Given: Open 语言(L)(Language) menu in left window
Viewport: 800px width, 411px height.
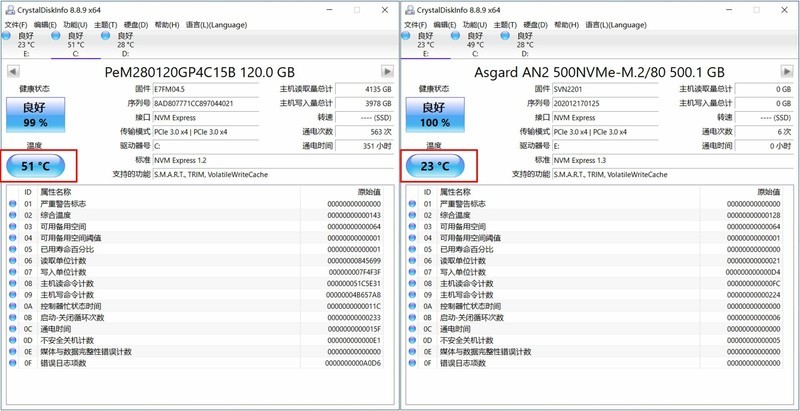Looking at the screenshot, I should click(216, 24).
